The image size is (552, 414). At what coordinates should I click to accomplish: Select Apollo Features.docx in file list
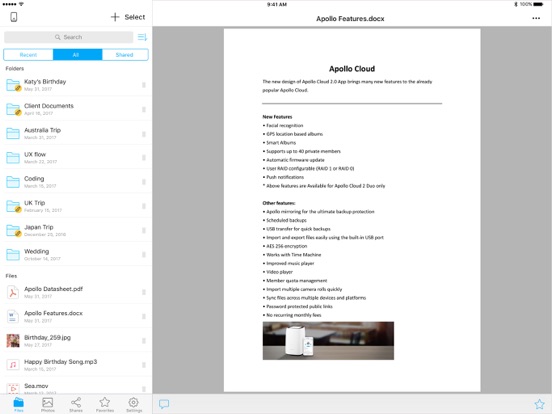76,316
